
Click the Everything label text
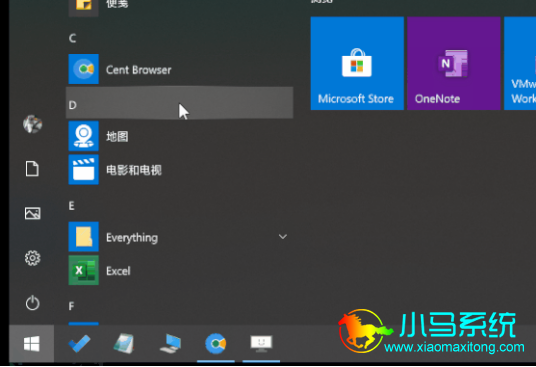[132, 237]
